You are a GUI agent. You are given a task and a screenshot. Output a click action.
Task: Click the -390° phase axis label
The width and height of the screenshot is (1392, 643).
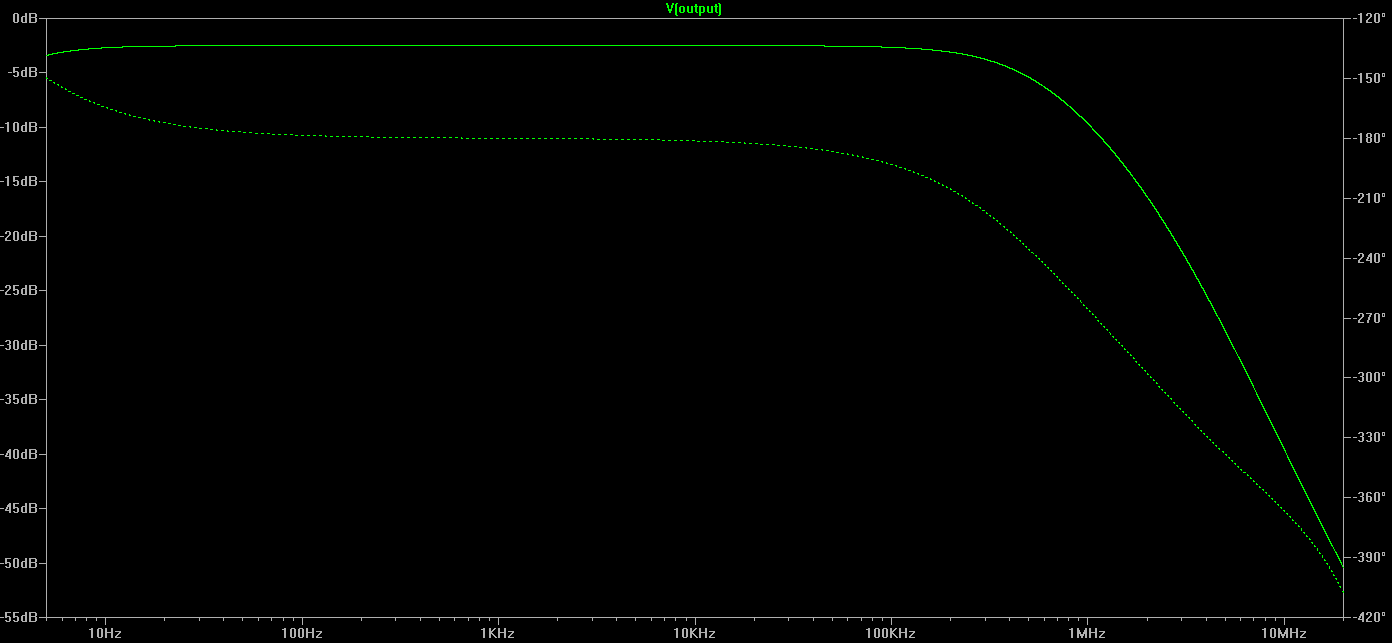pyautogui.click(x=1368, y=558)
